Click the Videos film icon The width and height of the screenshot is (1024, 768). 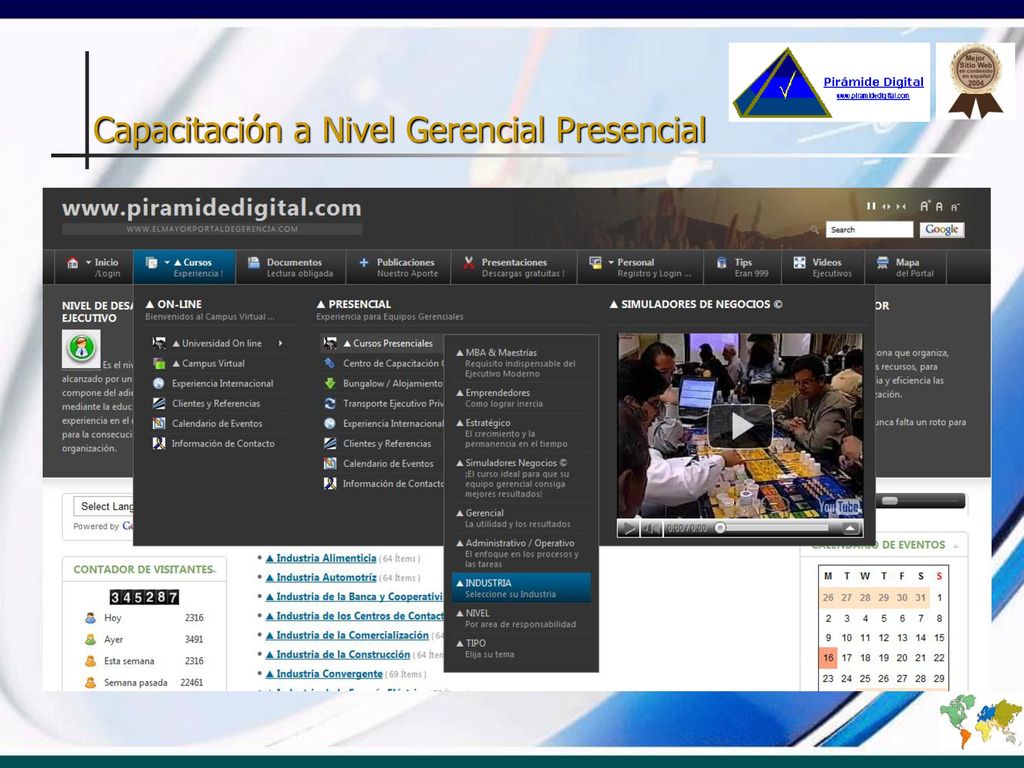[x=799, y=263]
